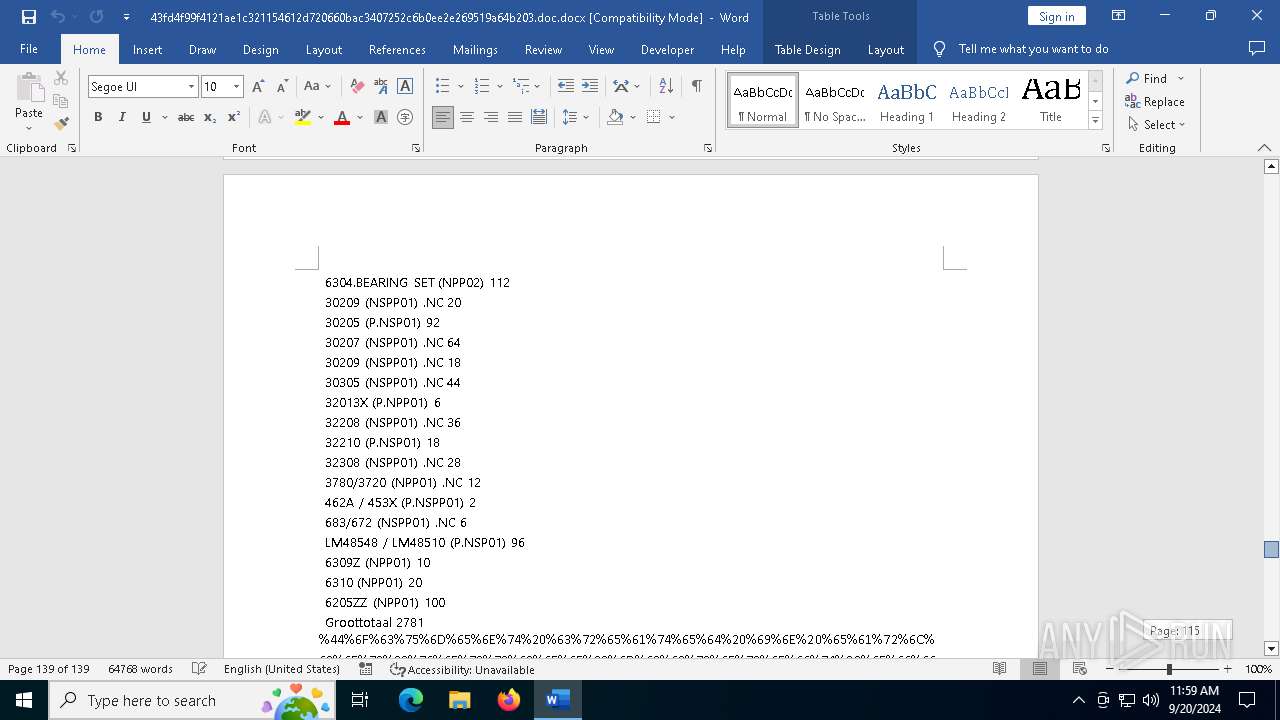This screenshot has height=720, width=1280.
Task: Set Align Left paragraph alignment
Action: 443,118
